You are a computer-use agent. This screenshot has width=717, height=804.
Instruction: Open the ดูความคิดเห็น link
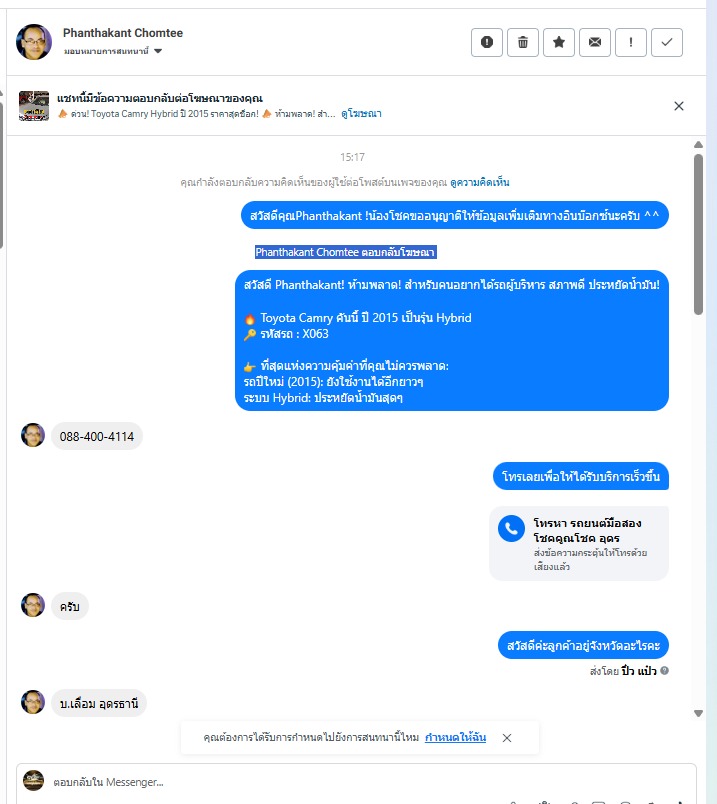(480, 183)
